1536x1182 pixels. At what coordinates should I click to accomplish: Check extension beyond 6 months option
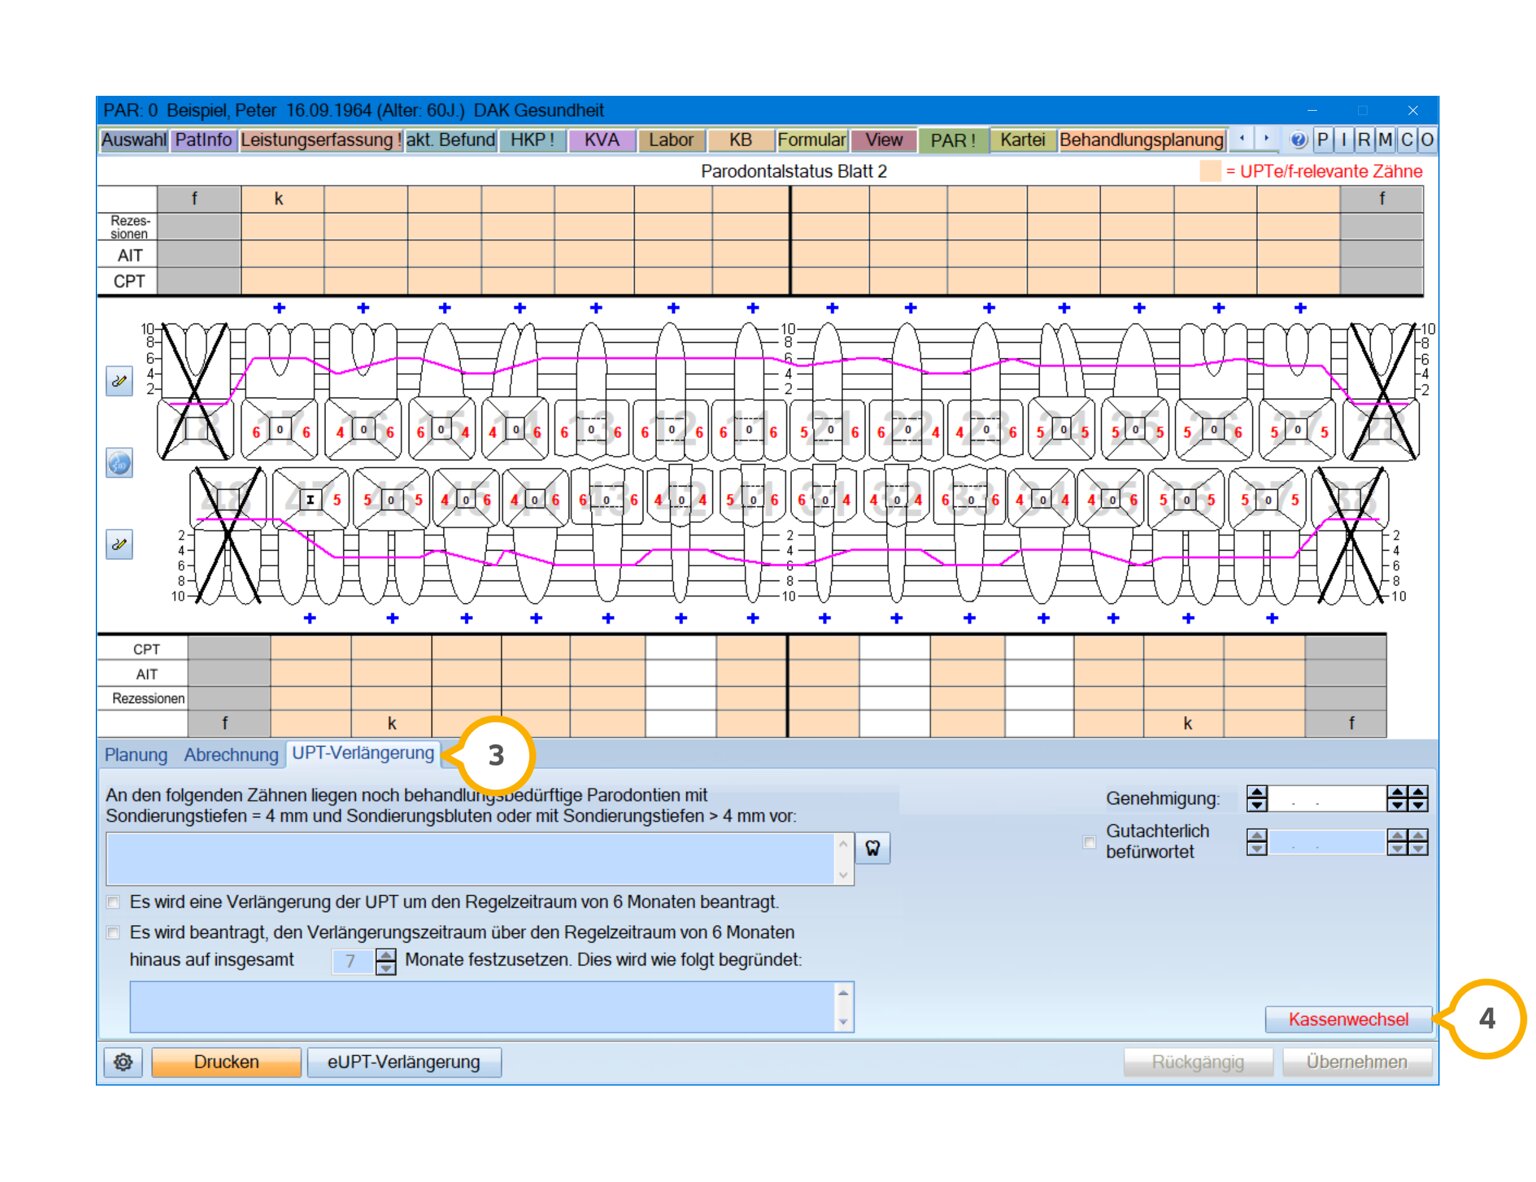113,933
